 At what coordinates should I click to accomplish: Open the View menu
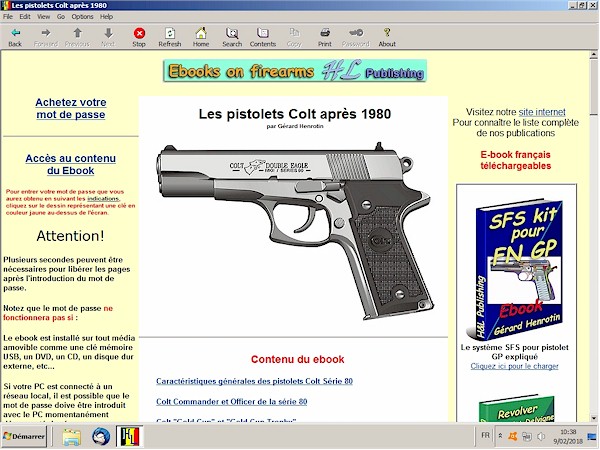click(43, 17)
